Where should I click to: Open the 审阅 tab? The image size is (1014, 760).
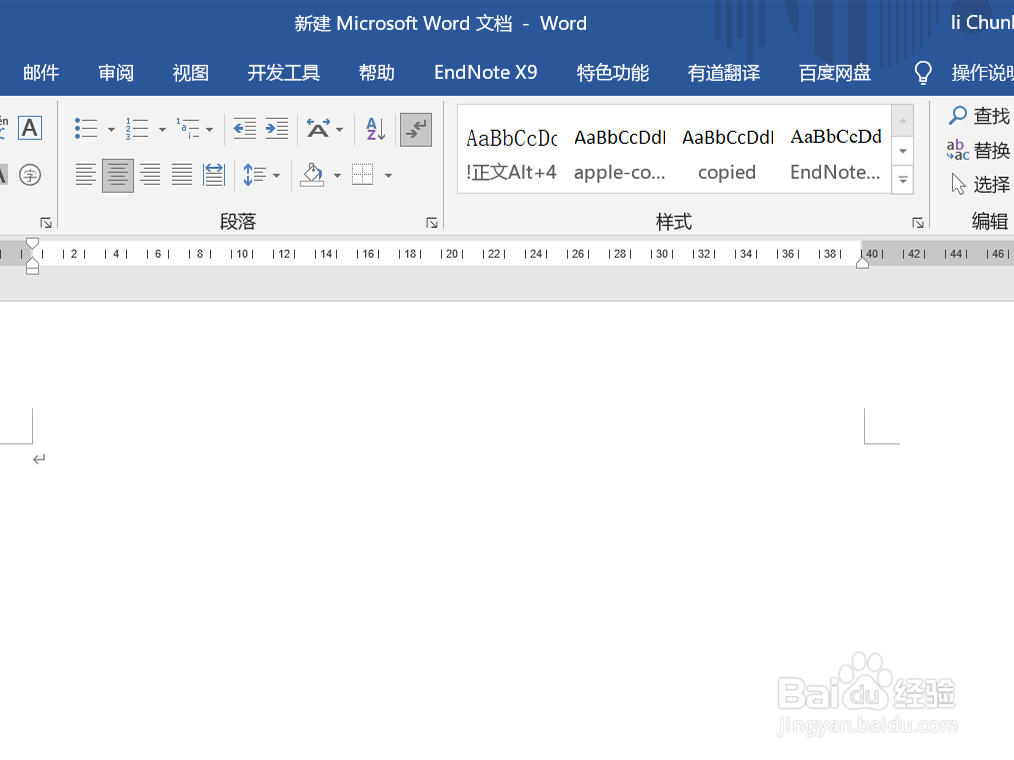(x=116, y=72)
